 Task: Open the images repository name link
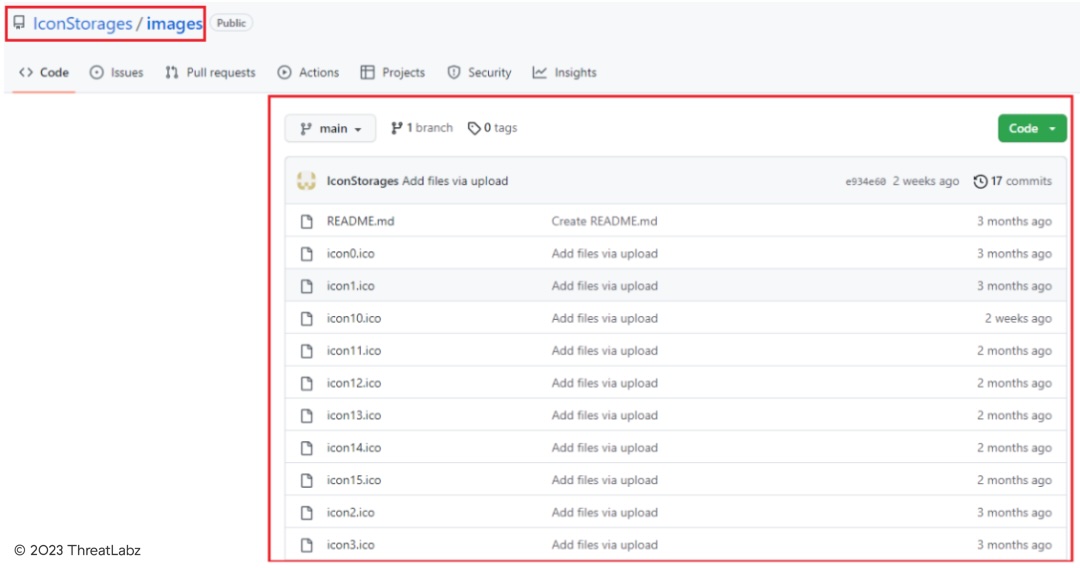[x=174, y=23]
